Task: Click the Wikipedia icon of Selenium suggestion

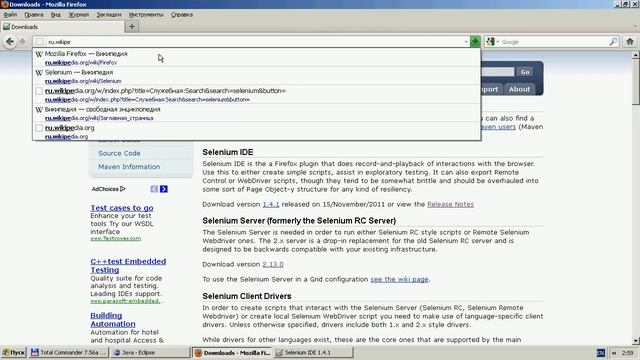Action: coord(39,73)
